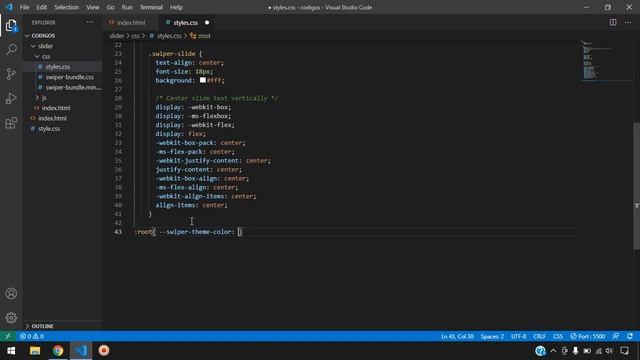Change indentation via Spaces: 2
Viewport: 640px width, 360px height.
click(492, 336)
